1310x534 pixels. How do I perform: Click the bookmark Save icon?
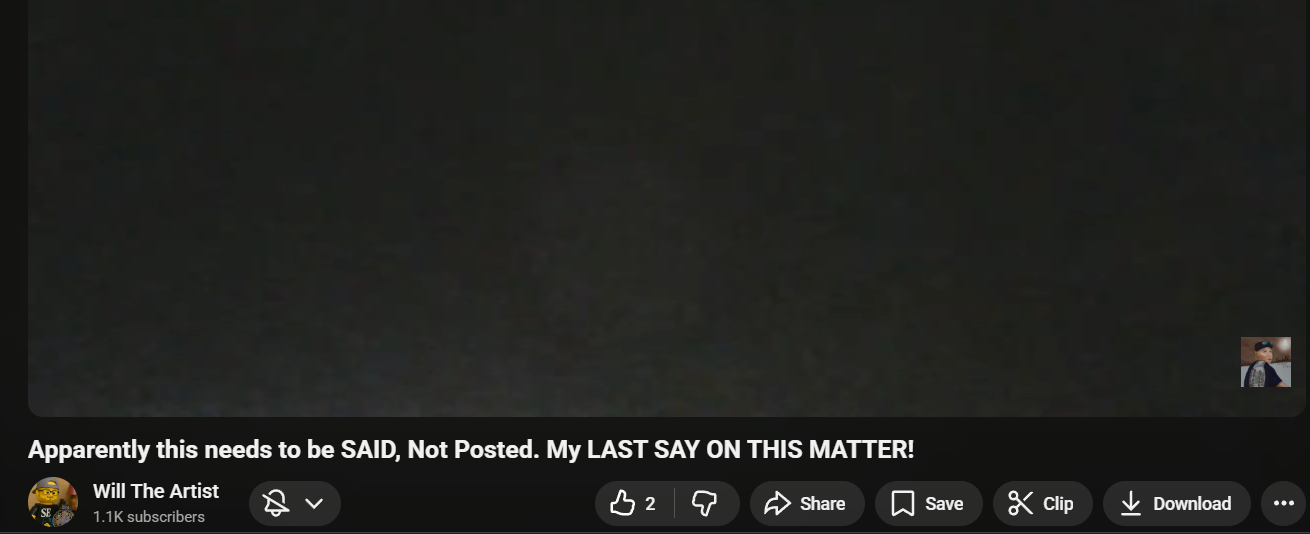[902, 504]
